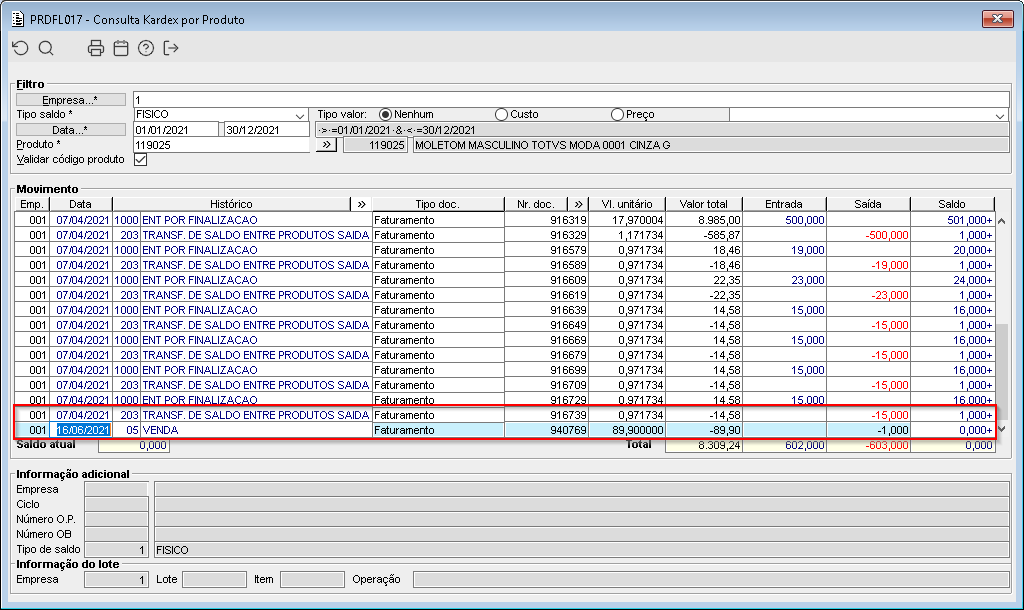Screen dimensions: 1024x610
Task: Click the Saldo atual 0,000 field
Action: [134, 445]
